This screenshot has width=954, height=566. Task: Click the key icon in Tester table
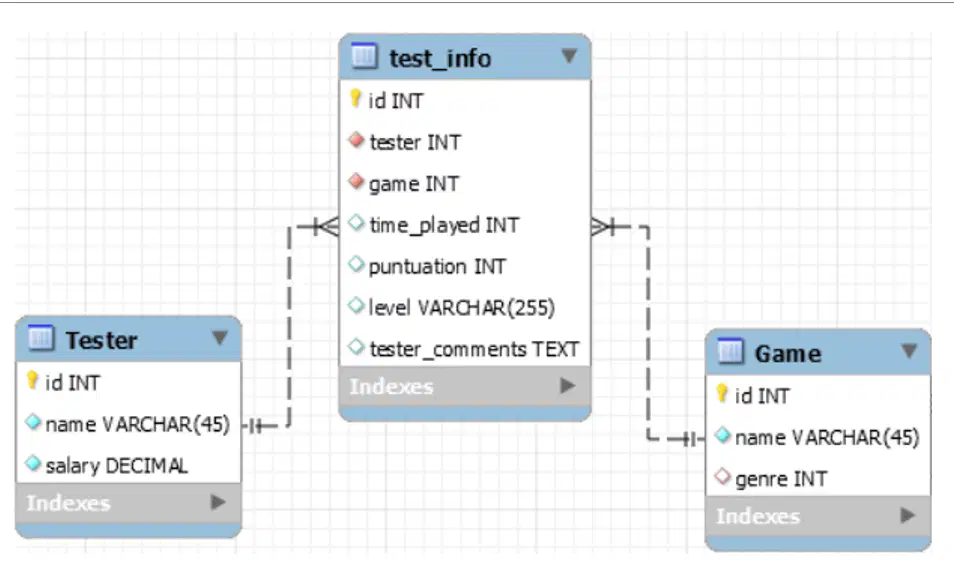click(x=33, y=381)
